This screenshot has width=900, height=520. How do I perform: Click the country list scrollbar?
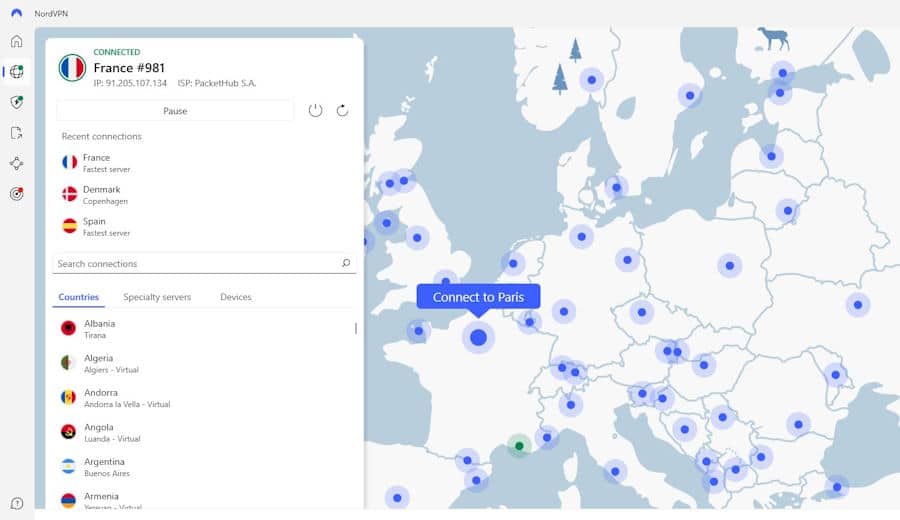pos(356,328)
